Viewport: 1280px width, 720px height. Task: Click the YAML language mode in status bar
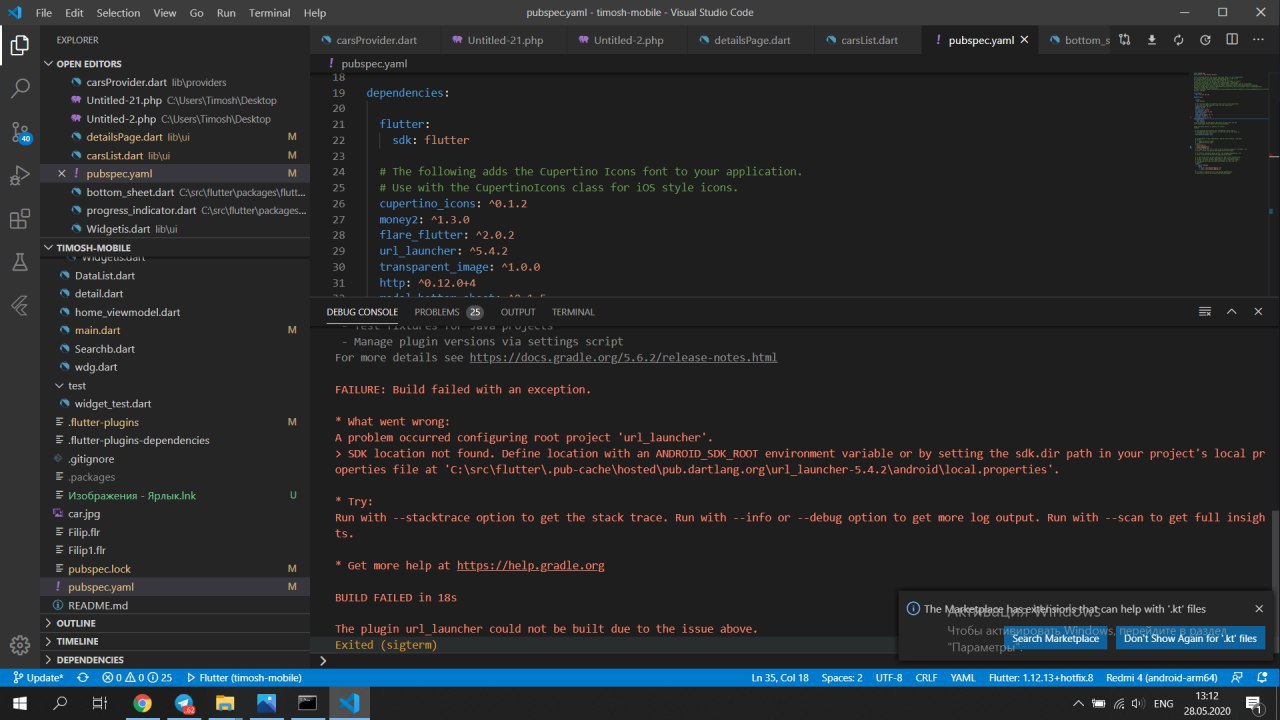[x=962, y=677]
